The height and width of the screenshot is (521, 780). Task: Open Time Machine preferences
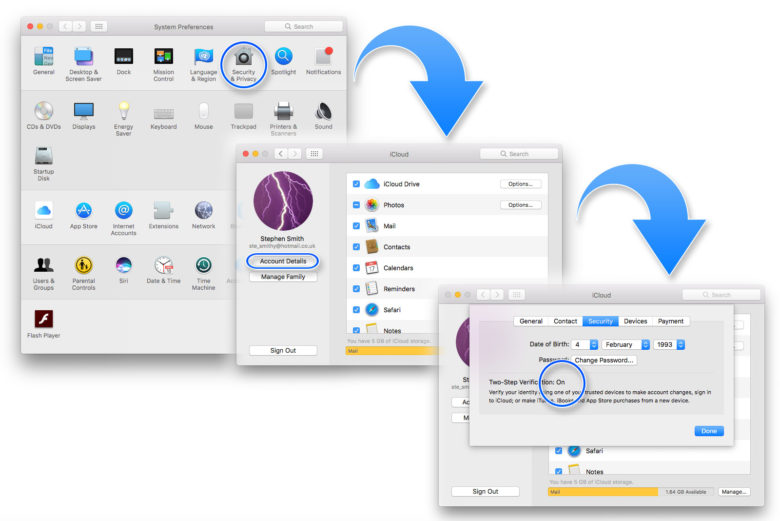coord(203,265)
